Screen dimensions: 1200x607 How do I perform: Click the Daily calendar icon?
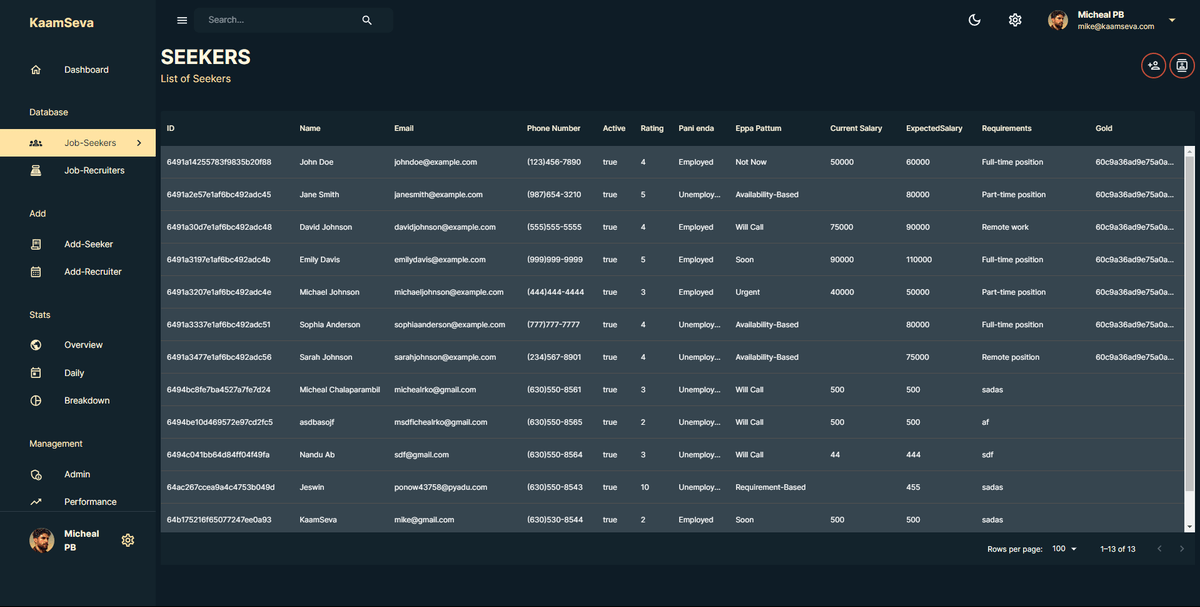[x=36, y=373]
